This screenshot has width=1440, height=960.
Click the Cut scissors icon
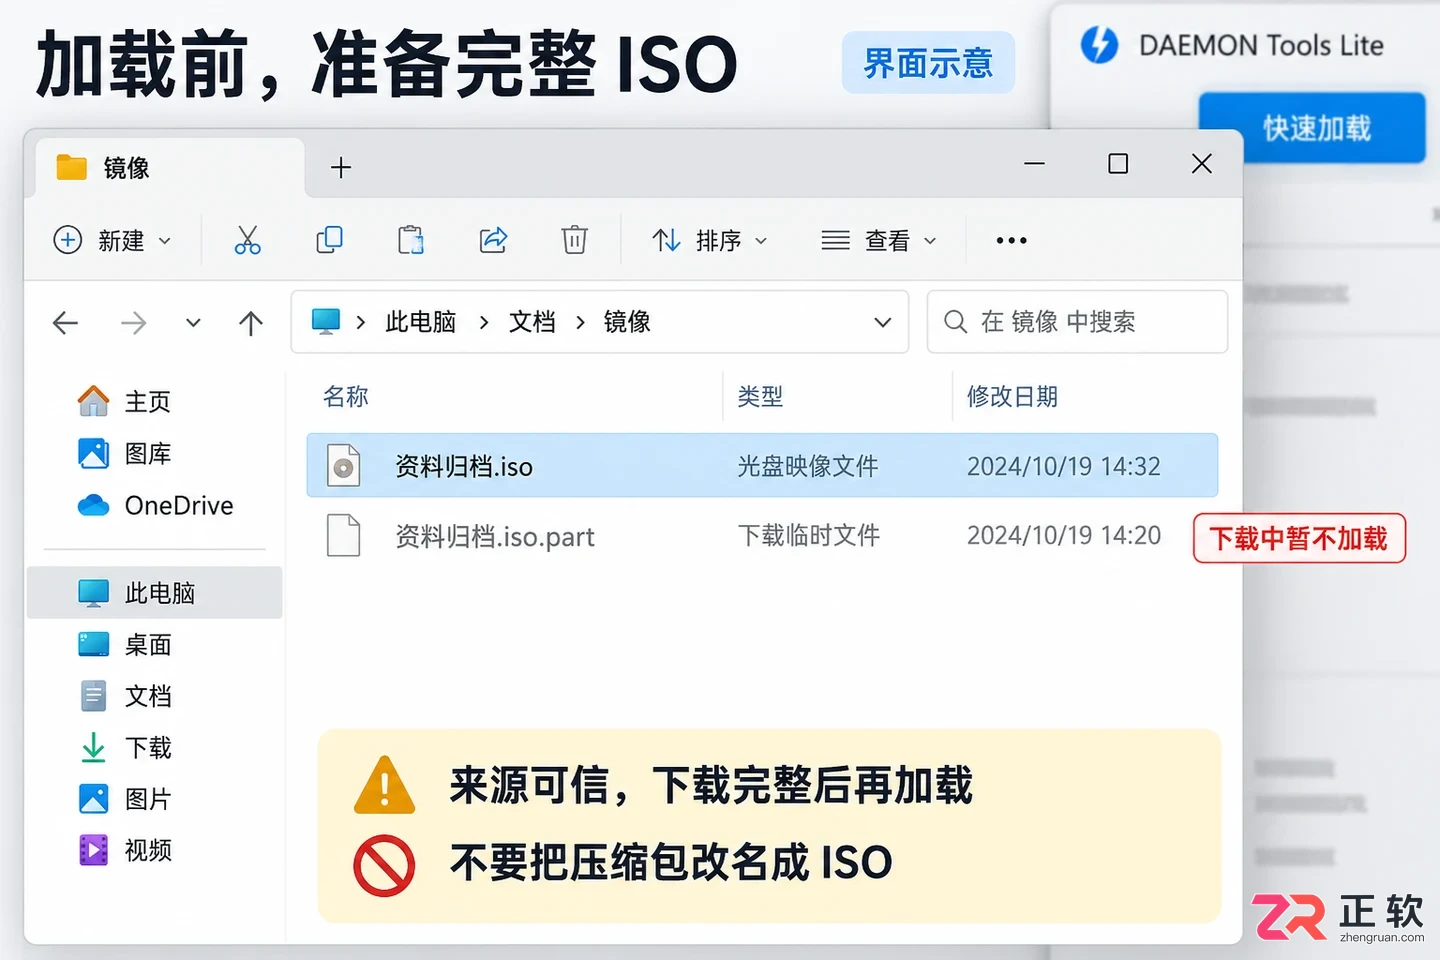[247, 240]
